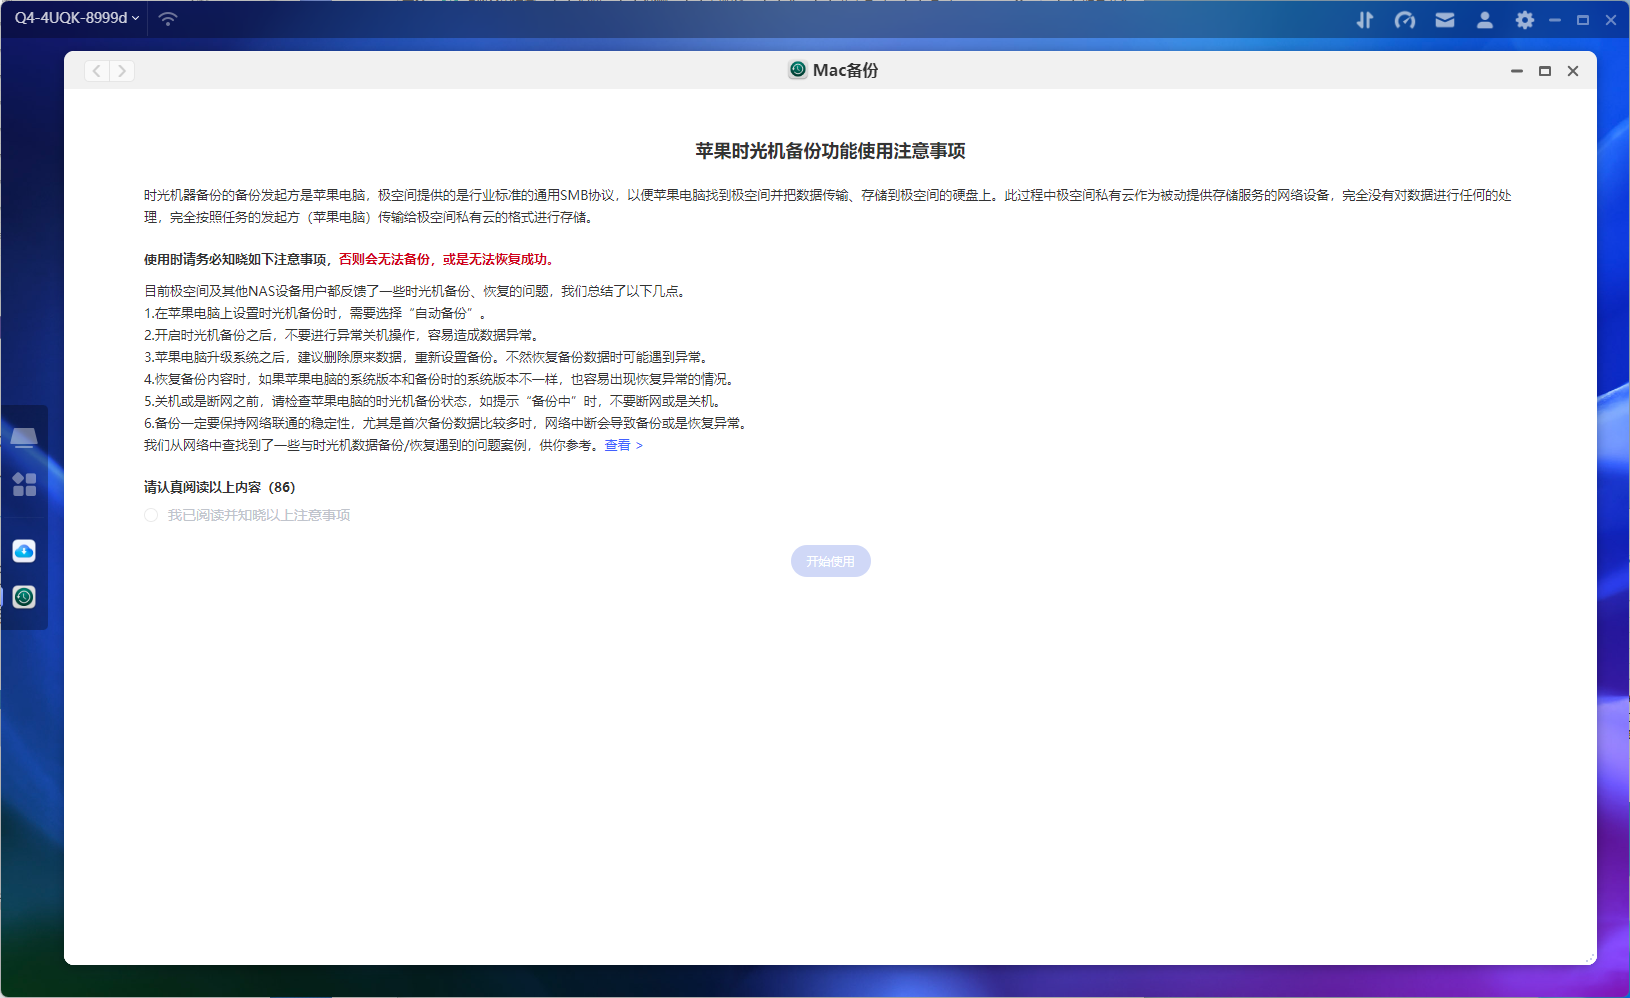
Task: Maximize the outer client window
Action: pyautogui.click(x=1583, y=20)
